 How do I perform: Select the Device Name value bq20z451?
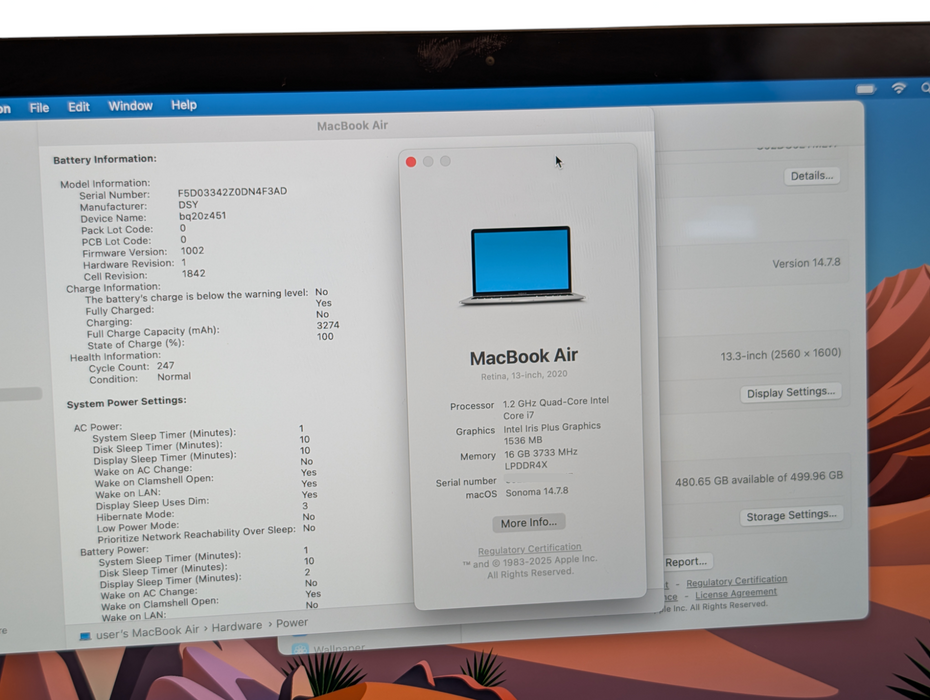(x=202, y=216)
